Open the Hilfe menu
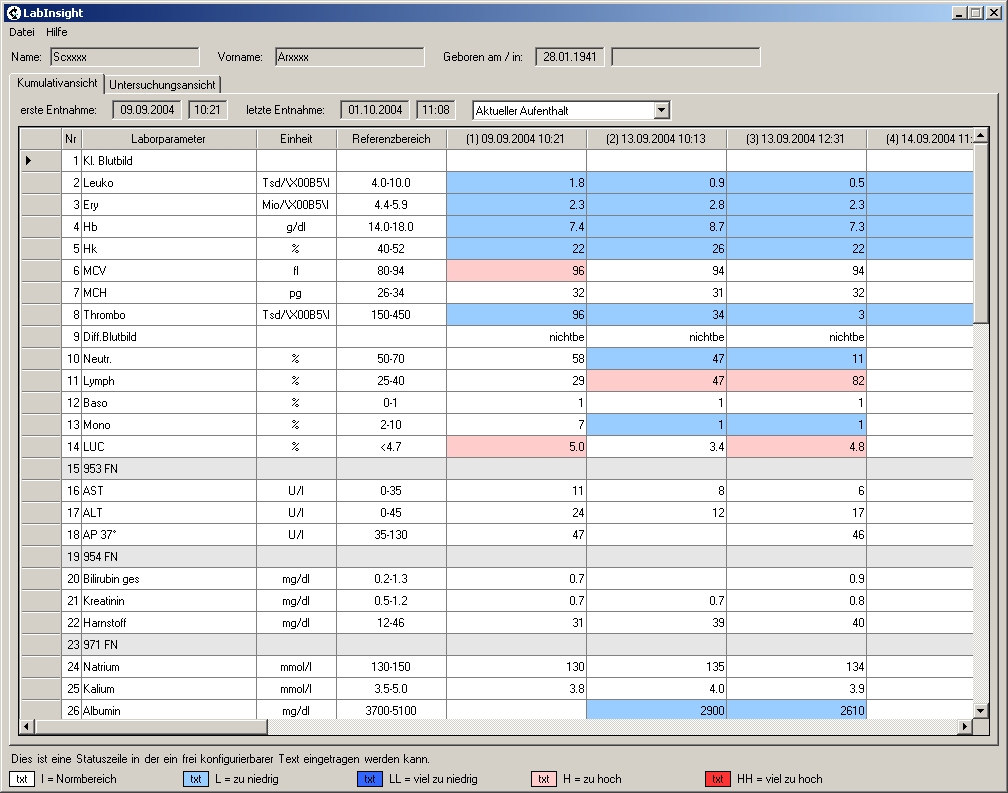Image resolution: width=1008 pixels, height=793 pixels. tap(57, 32)
